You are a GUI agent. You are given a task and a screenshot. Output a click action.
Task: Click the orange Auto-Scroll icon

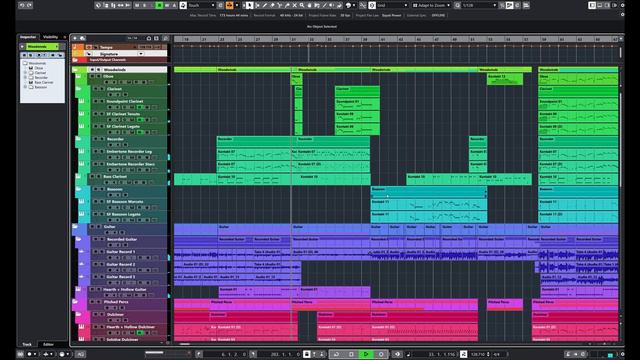coord(229,5)
